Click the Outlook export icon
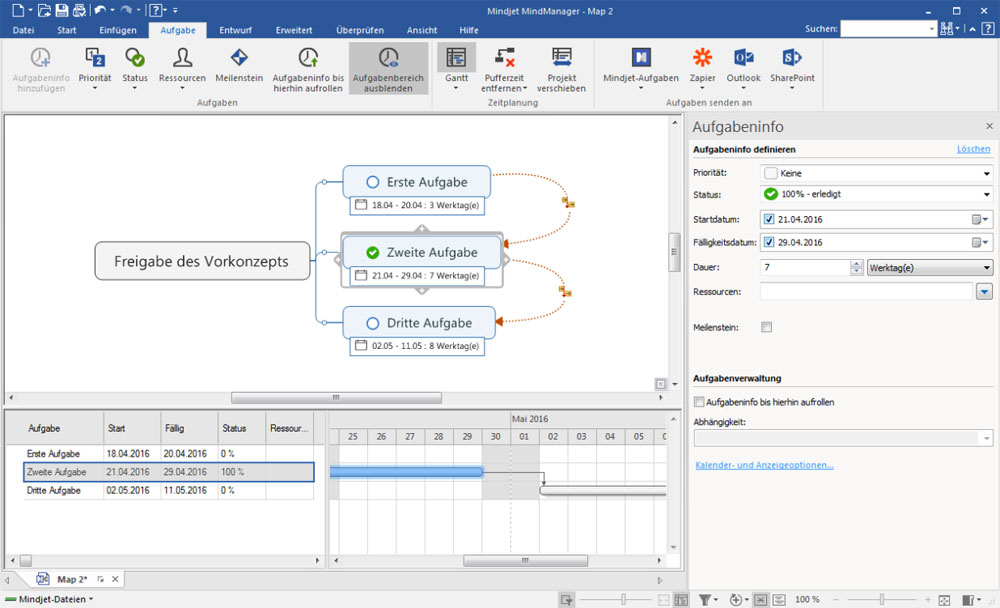Image resolution: width=1000 pixels, height=608 pixels. [743, 58]
